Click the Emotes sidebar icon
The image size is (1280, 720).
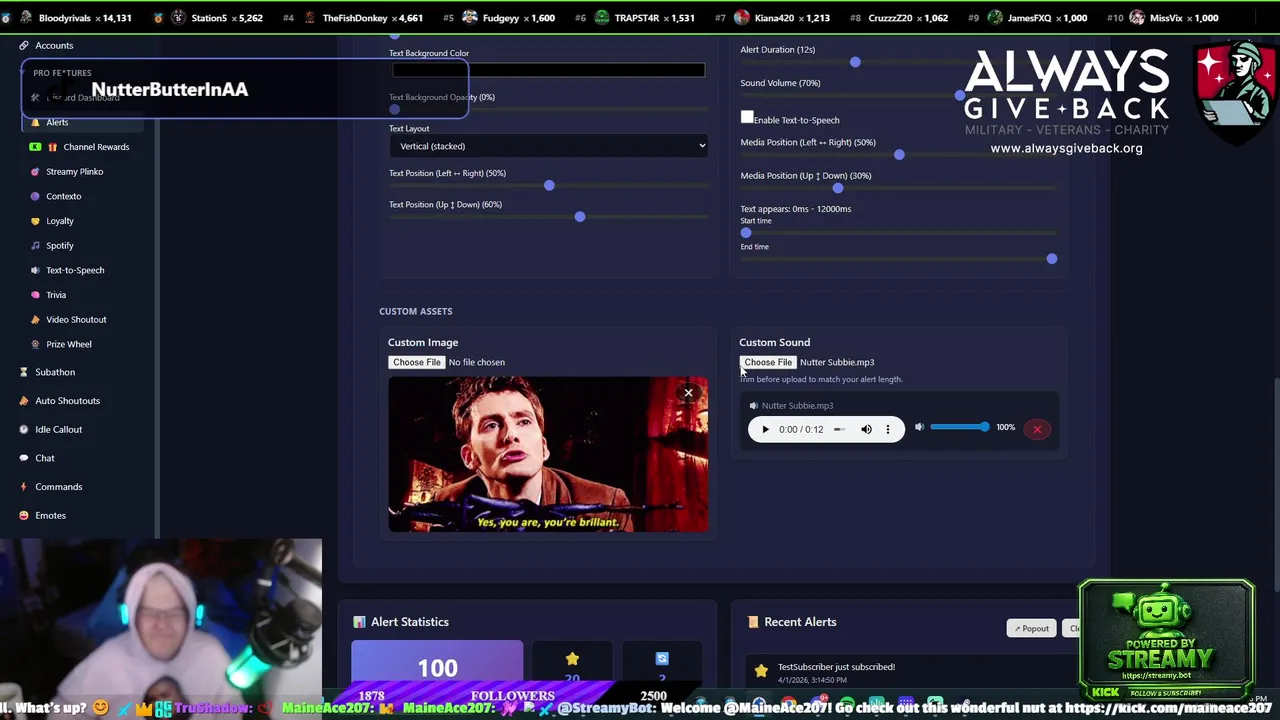24,516
